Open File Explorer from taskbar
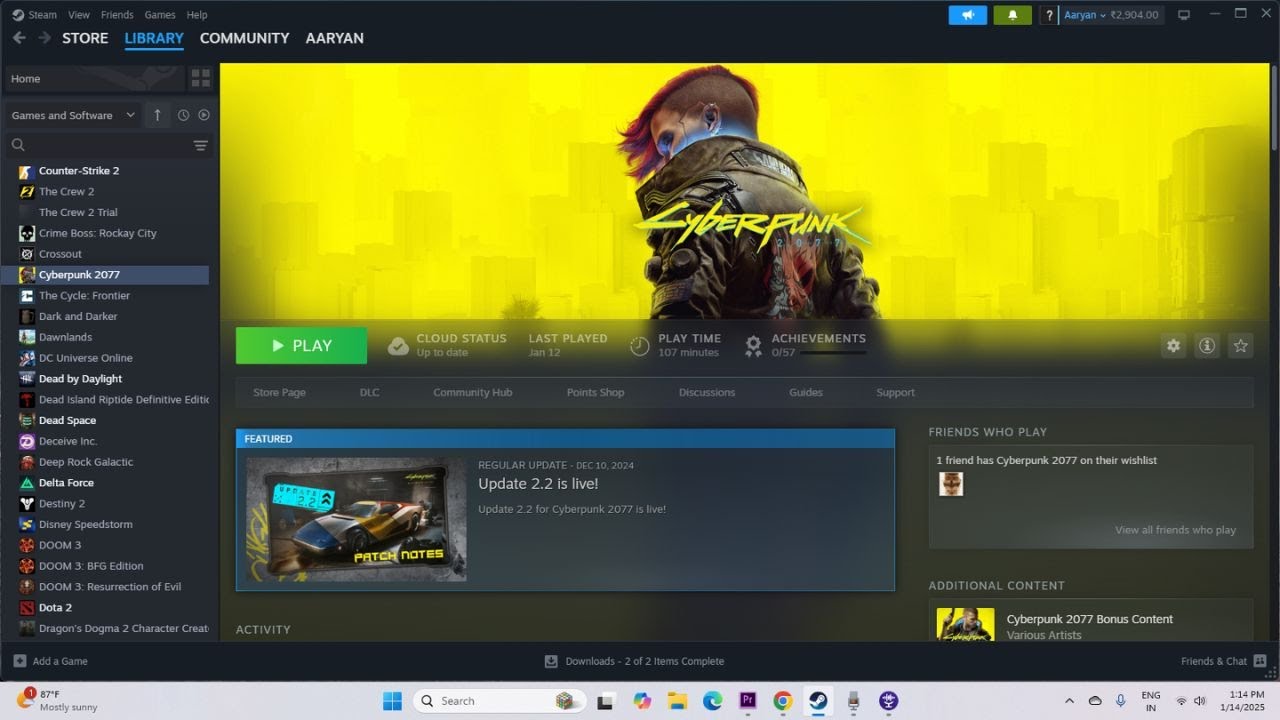Image resolution: width=1280 pixels, height=720 pixels. coord(677,701)
